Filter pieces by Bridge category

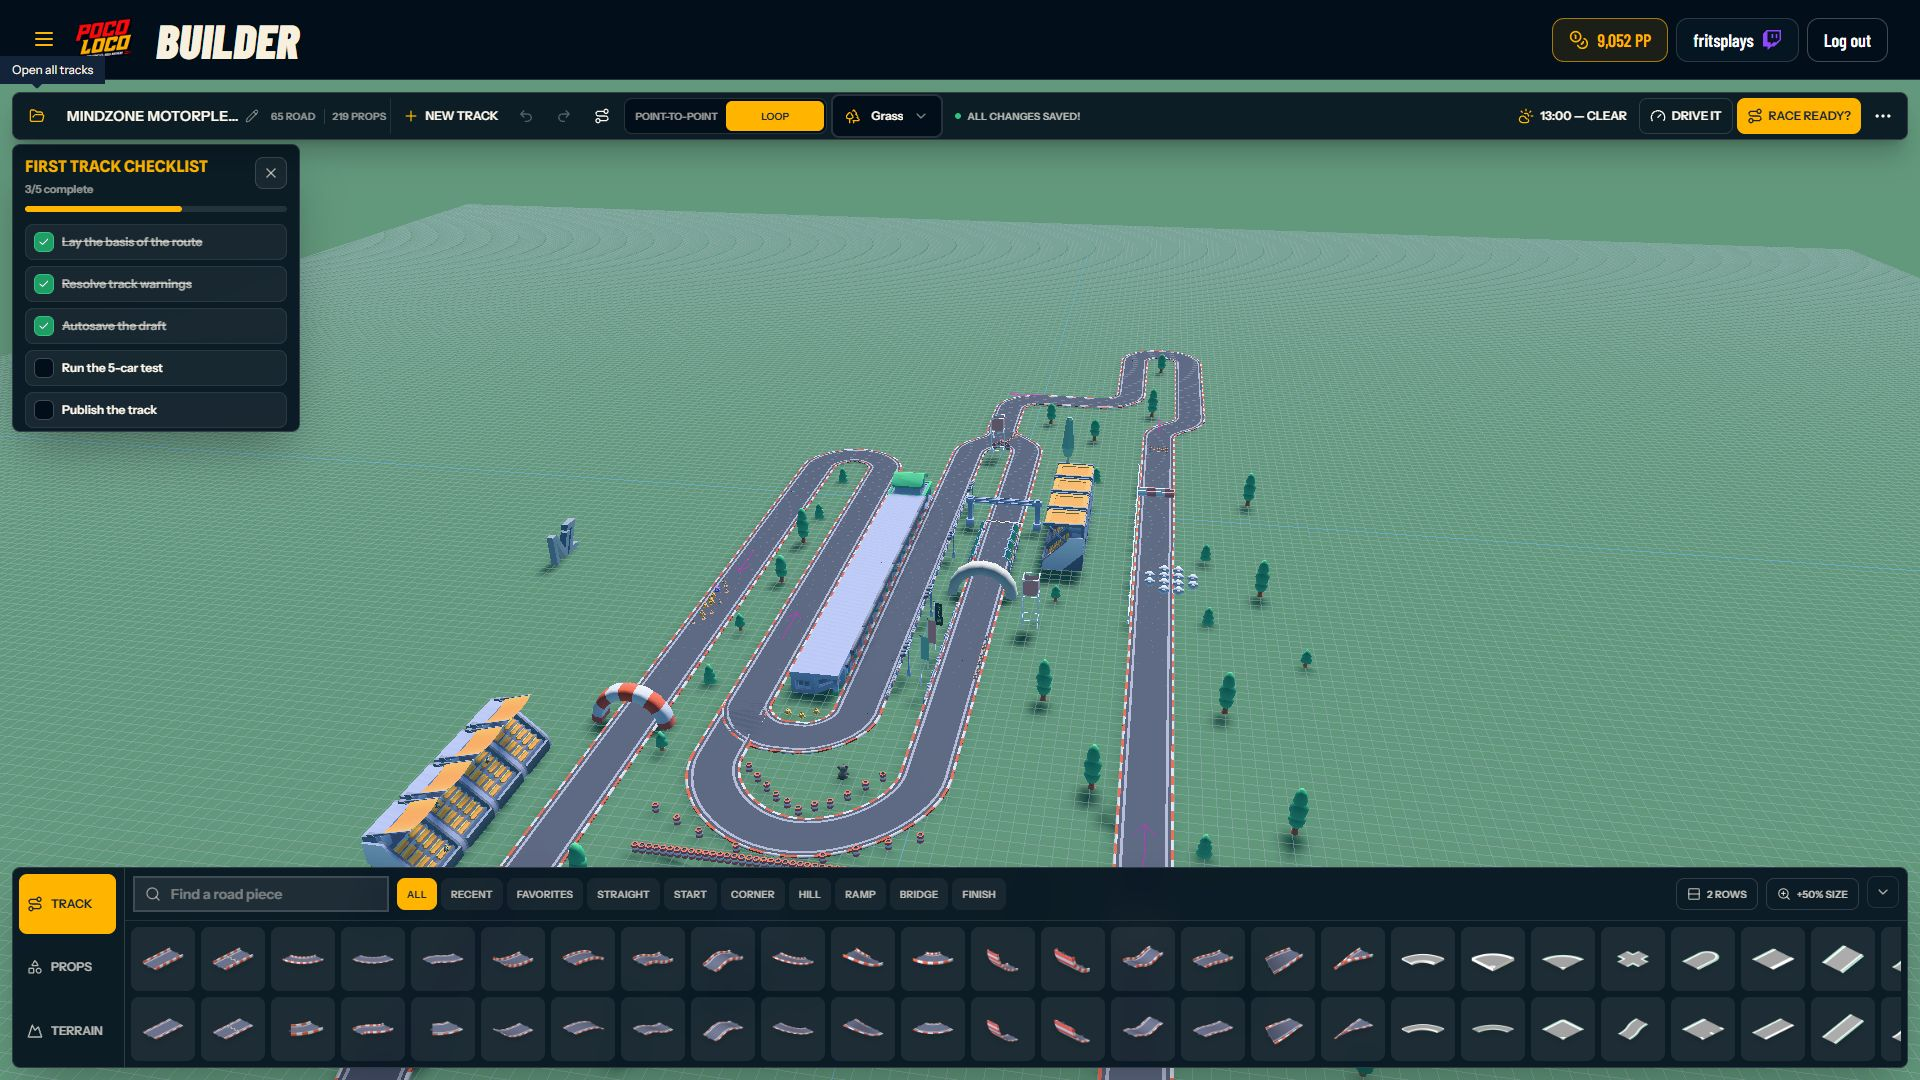click(x=918, y=894)
